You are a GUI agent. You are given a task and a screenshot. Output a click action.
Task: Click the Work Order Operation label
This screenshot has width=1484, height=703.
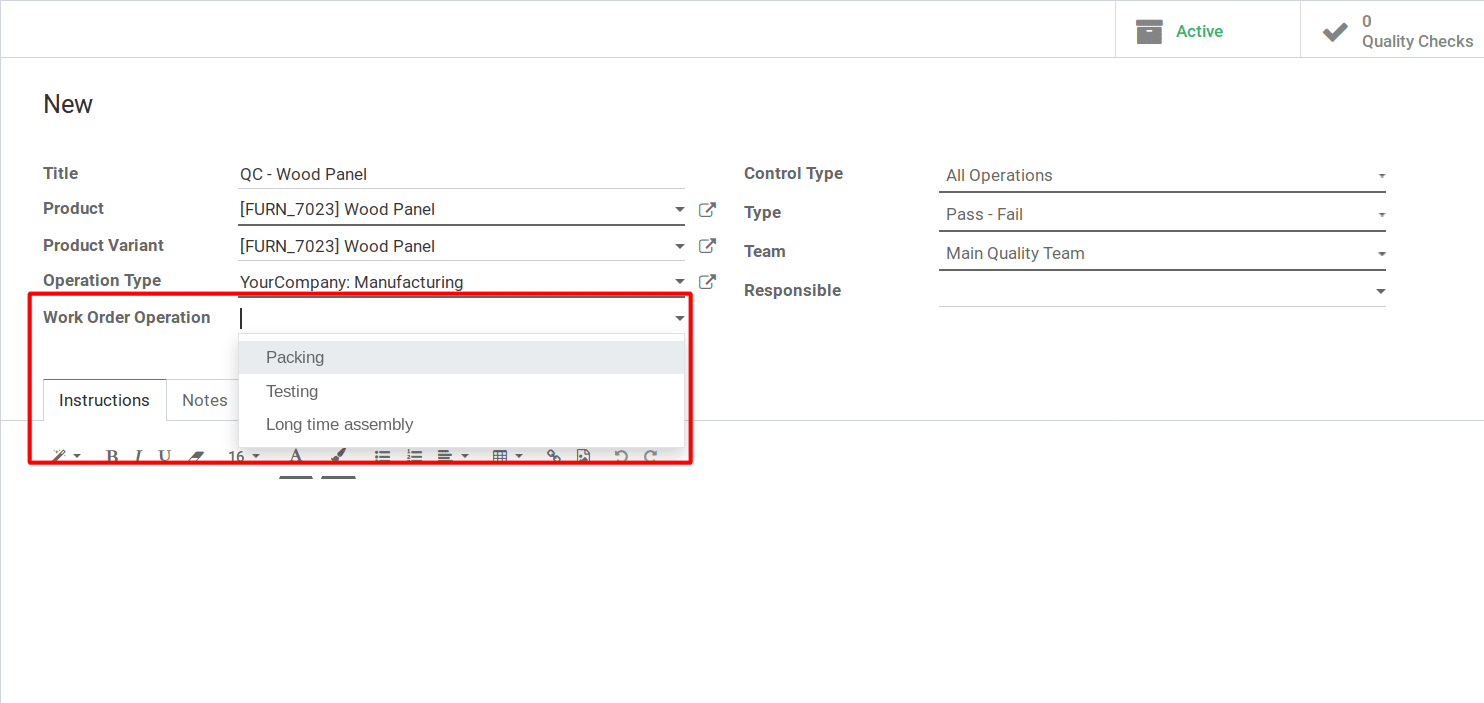127,317
